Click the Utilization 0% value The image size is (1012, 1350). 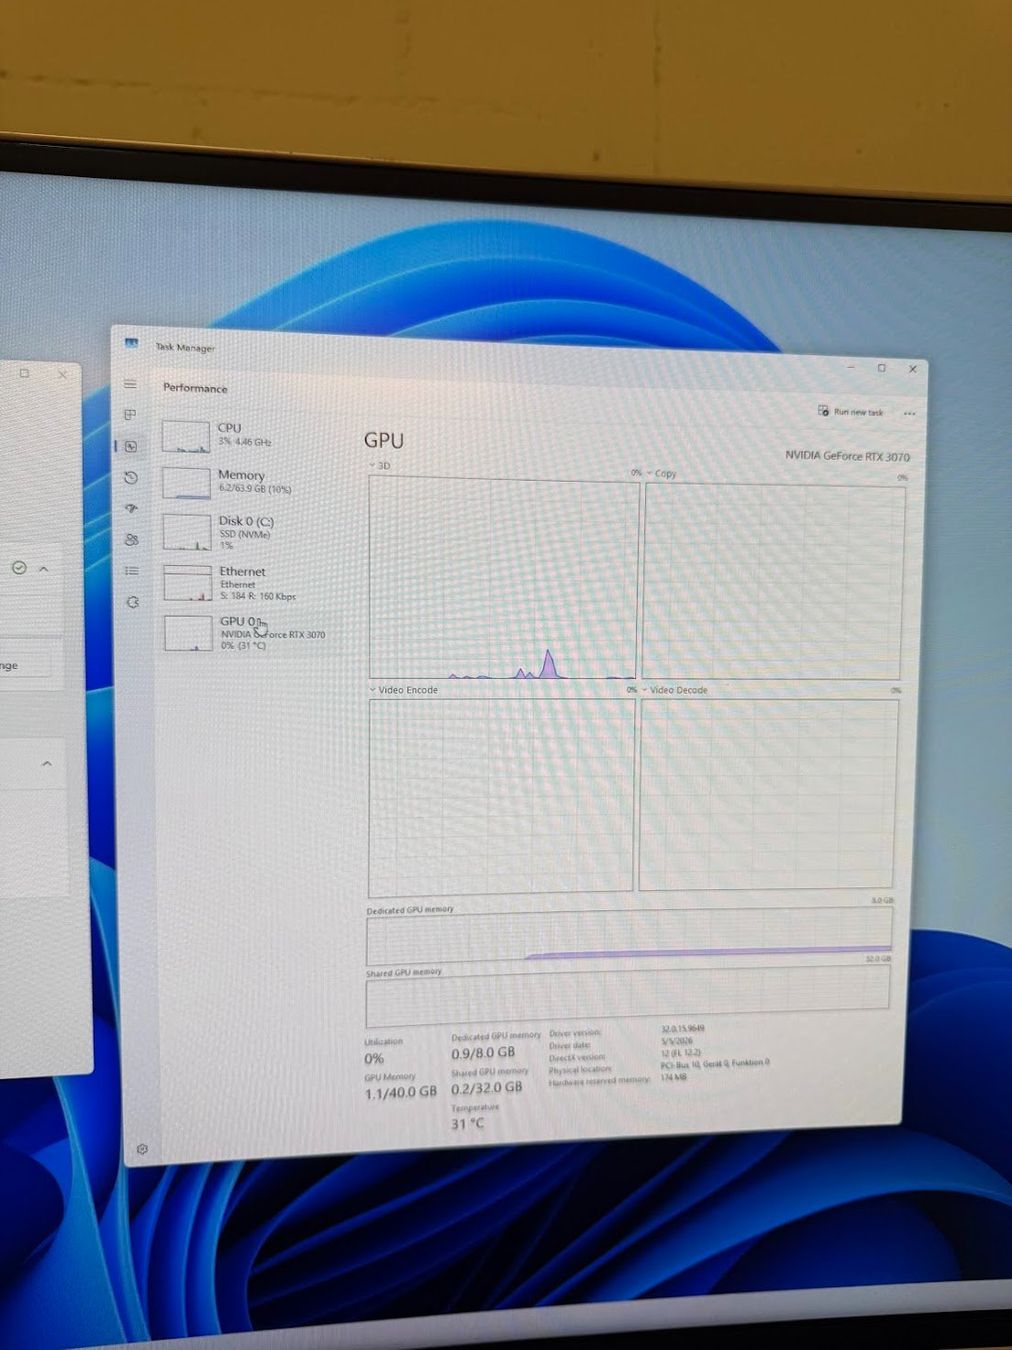pos(374,1058)
